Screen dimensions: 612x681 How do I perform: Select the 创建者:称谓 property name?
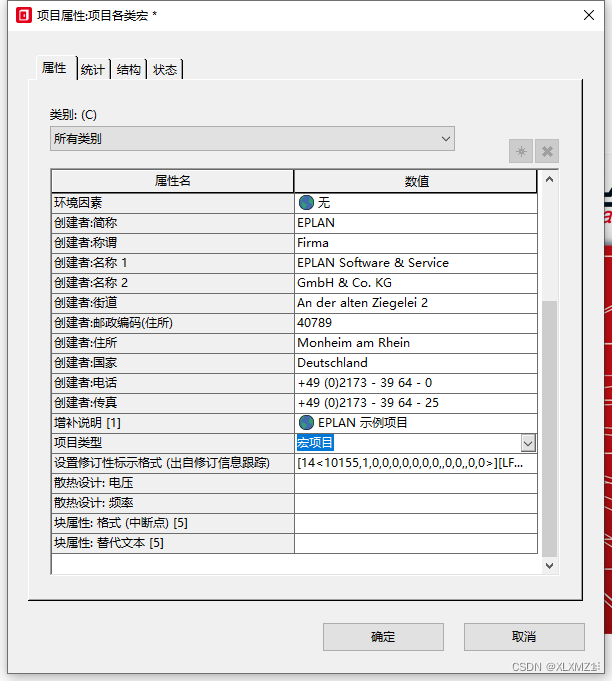tap(172, 243)
